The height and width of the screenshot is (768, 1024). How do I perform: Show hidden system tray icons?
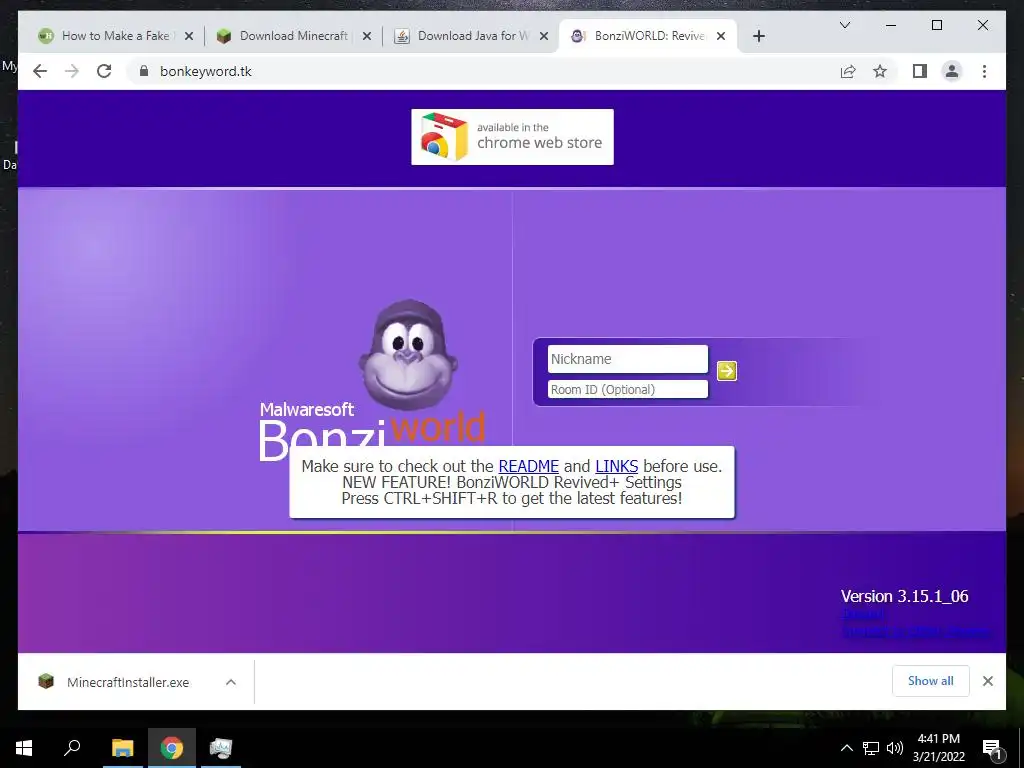(x=846, y=748)
